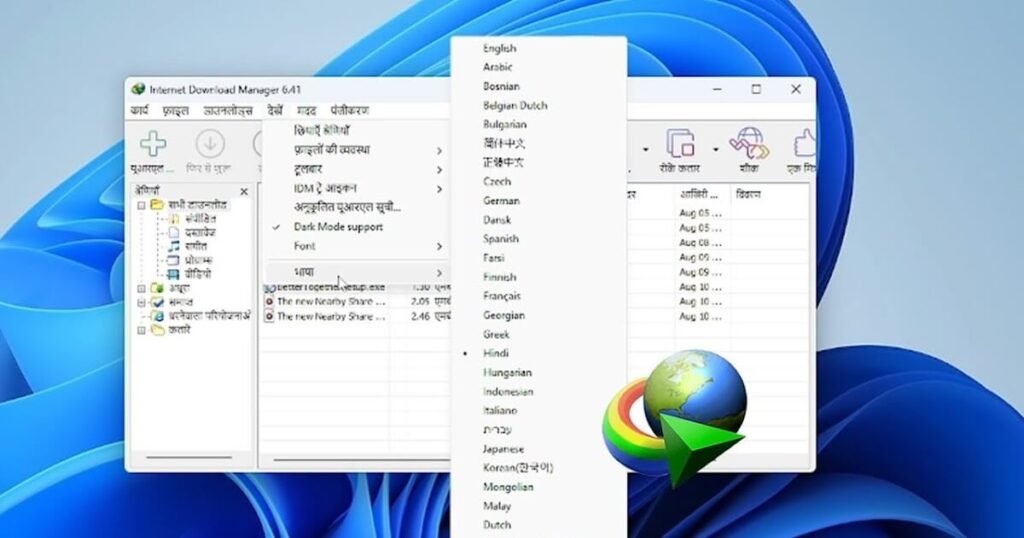Open dropdown arrow right of Stop Queue icon
Screen dimensions: 1024x538
coord(716,150)
